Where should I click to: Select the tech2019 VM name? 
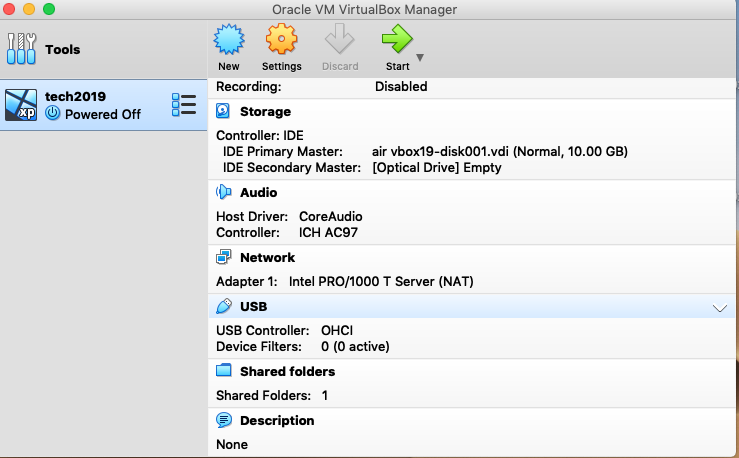[75, 97]
